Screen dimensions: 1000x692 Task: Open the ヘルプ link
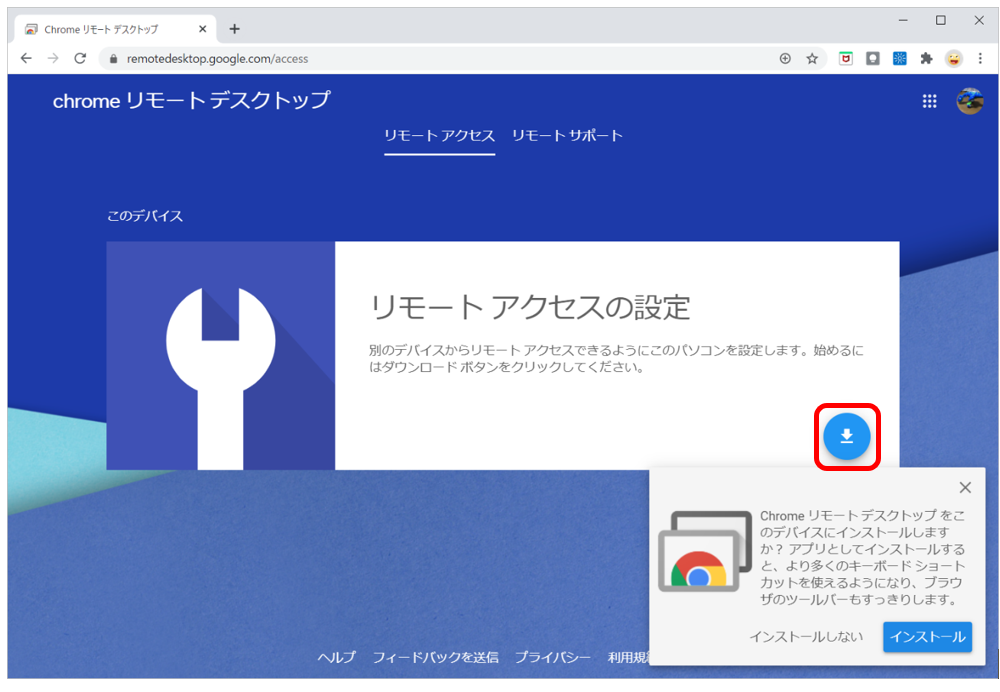click(x=337, y=657)
